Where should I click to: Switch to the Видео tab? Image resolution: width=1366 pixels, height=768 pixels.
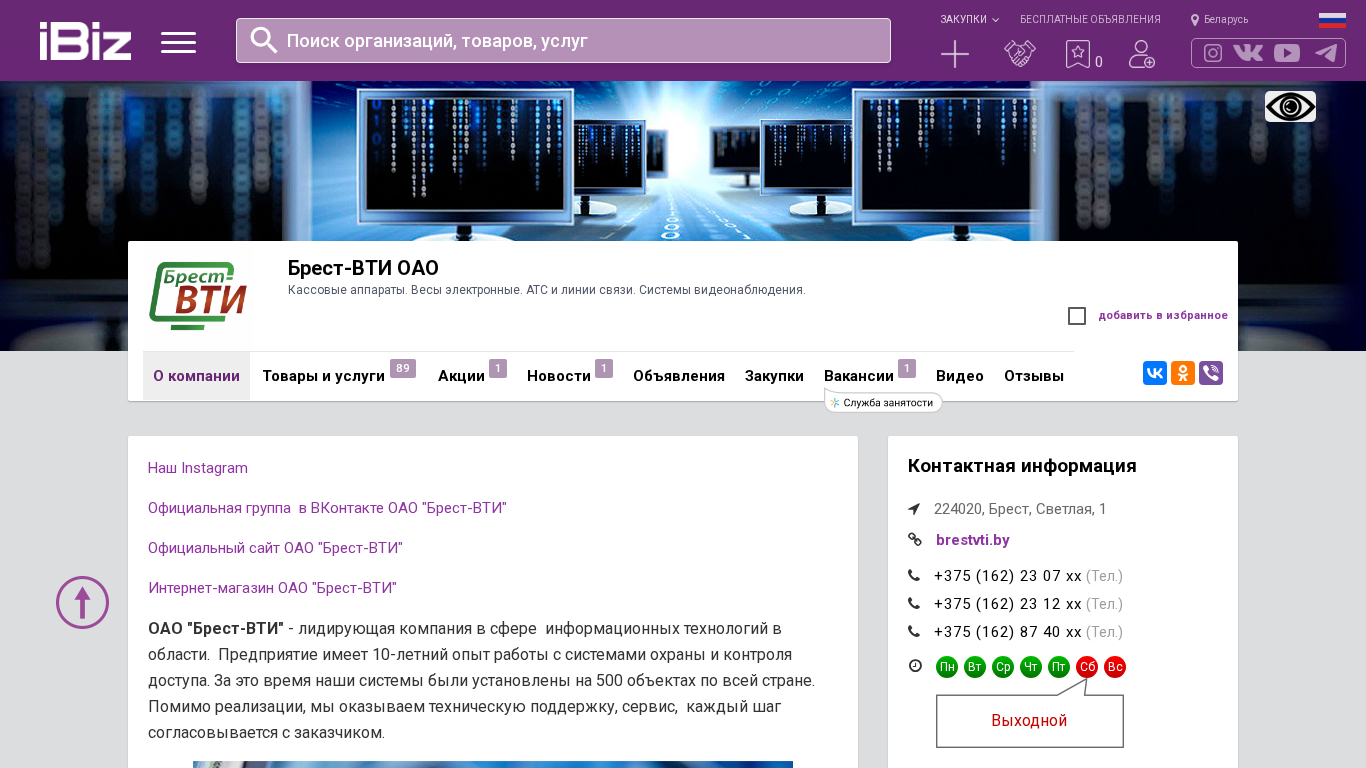(x=960, y=376)
